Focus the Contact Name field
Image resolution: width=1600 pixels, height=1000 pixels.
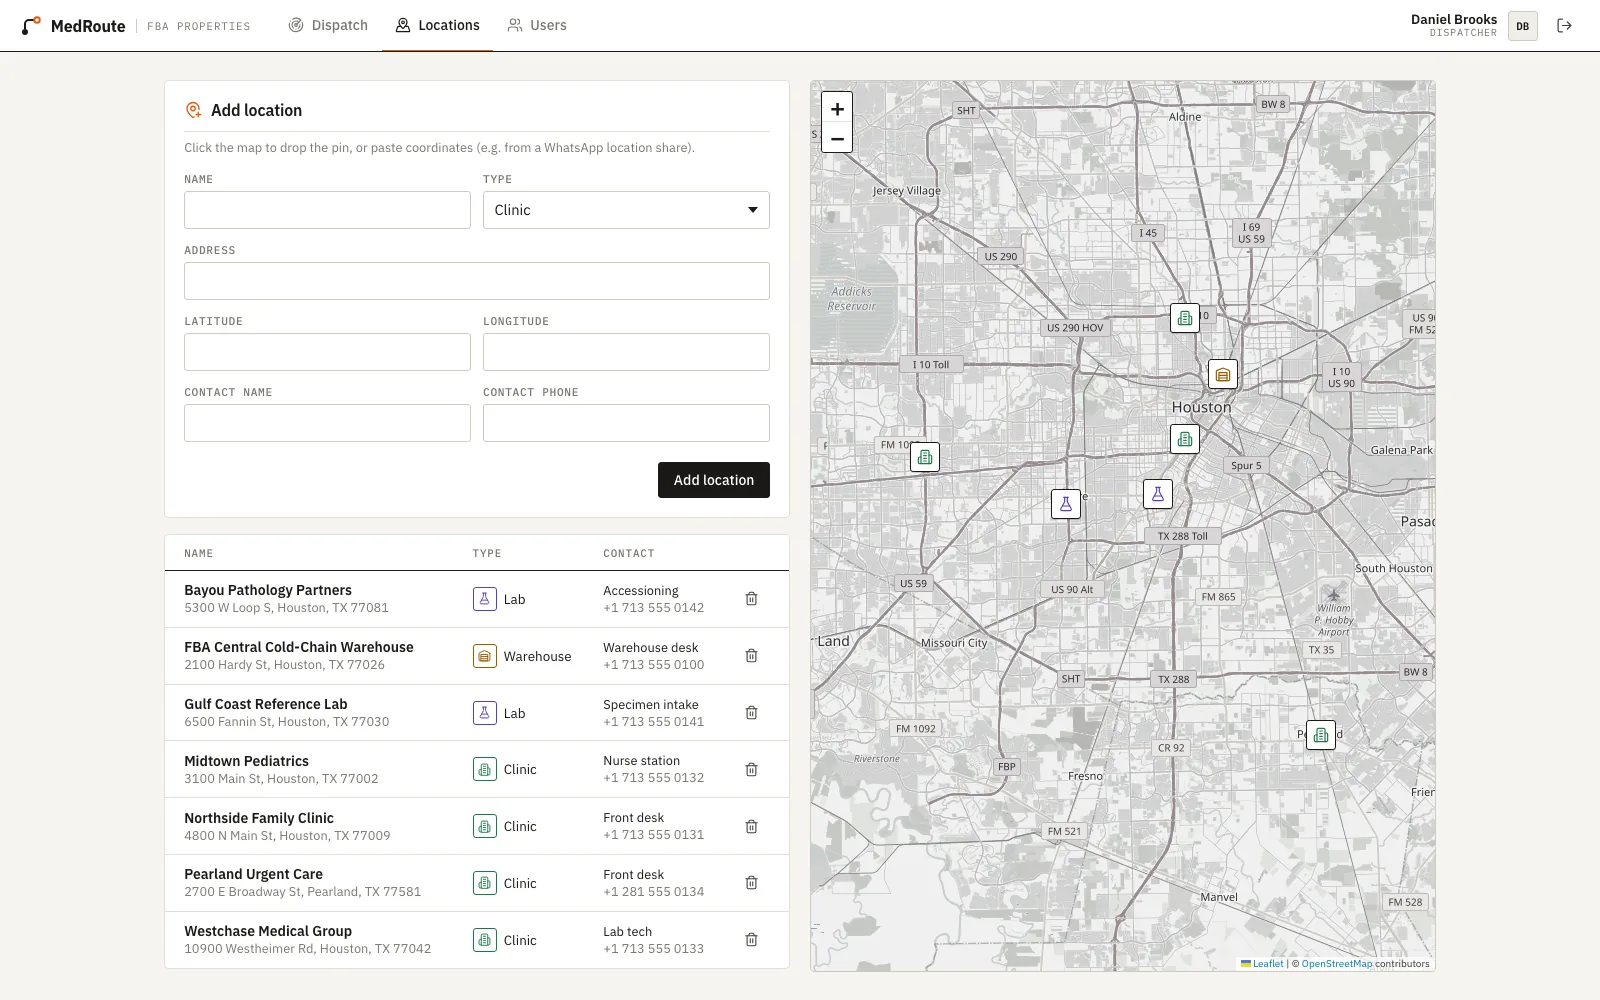(x=327, y=423)
